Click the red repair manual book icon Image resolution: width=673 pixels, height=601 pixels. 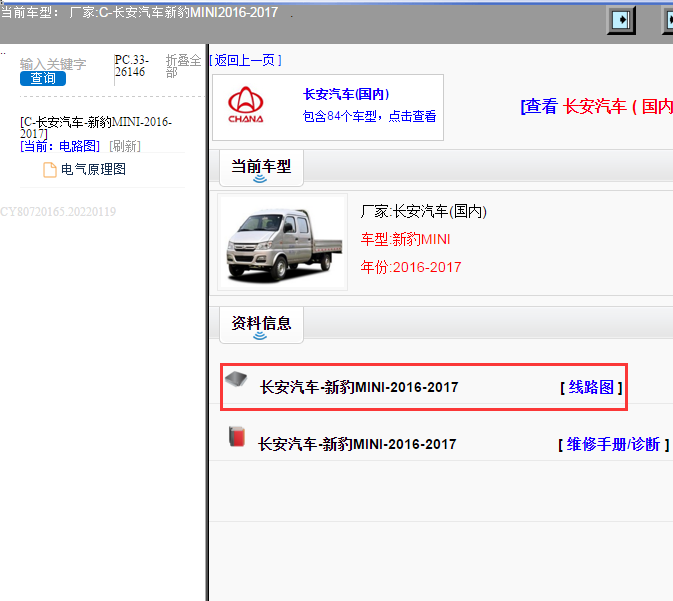click(x=236, y=437)
